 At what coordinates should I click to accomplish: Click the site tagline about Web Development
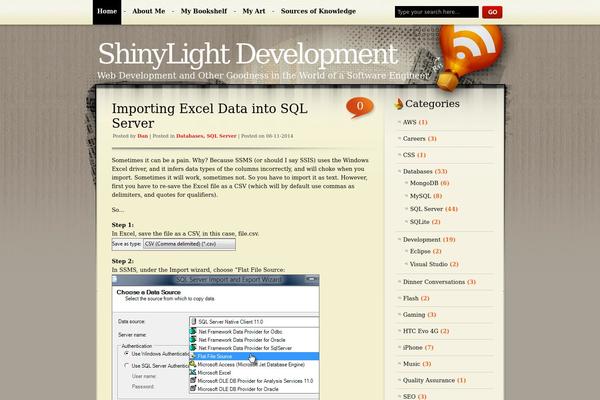coord(263,76)
